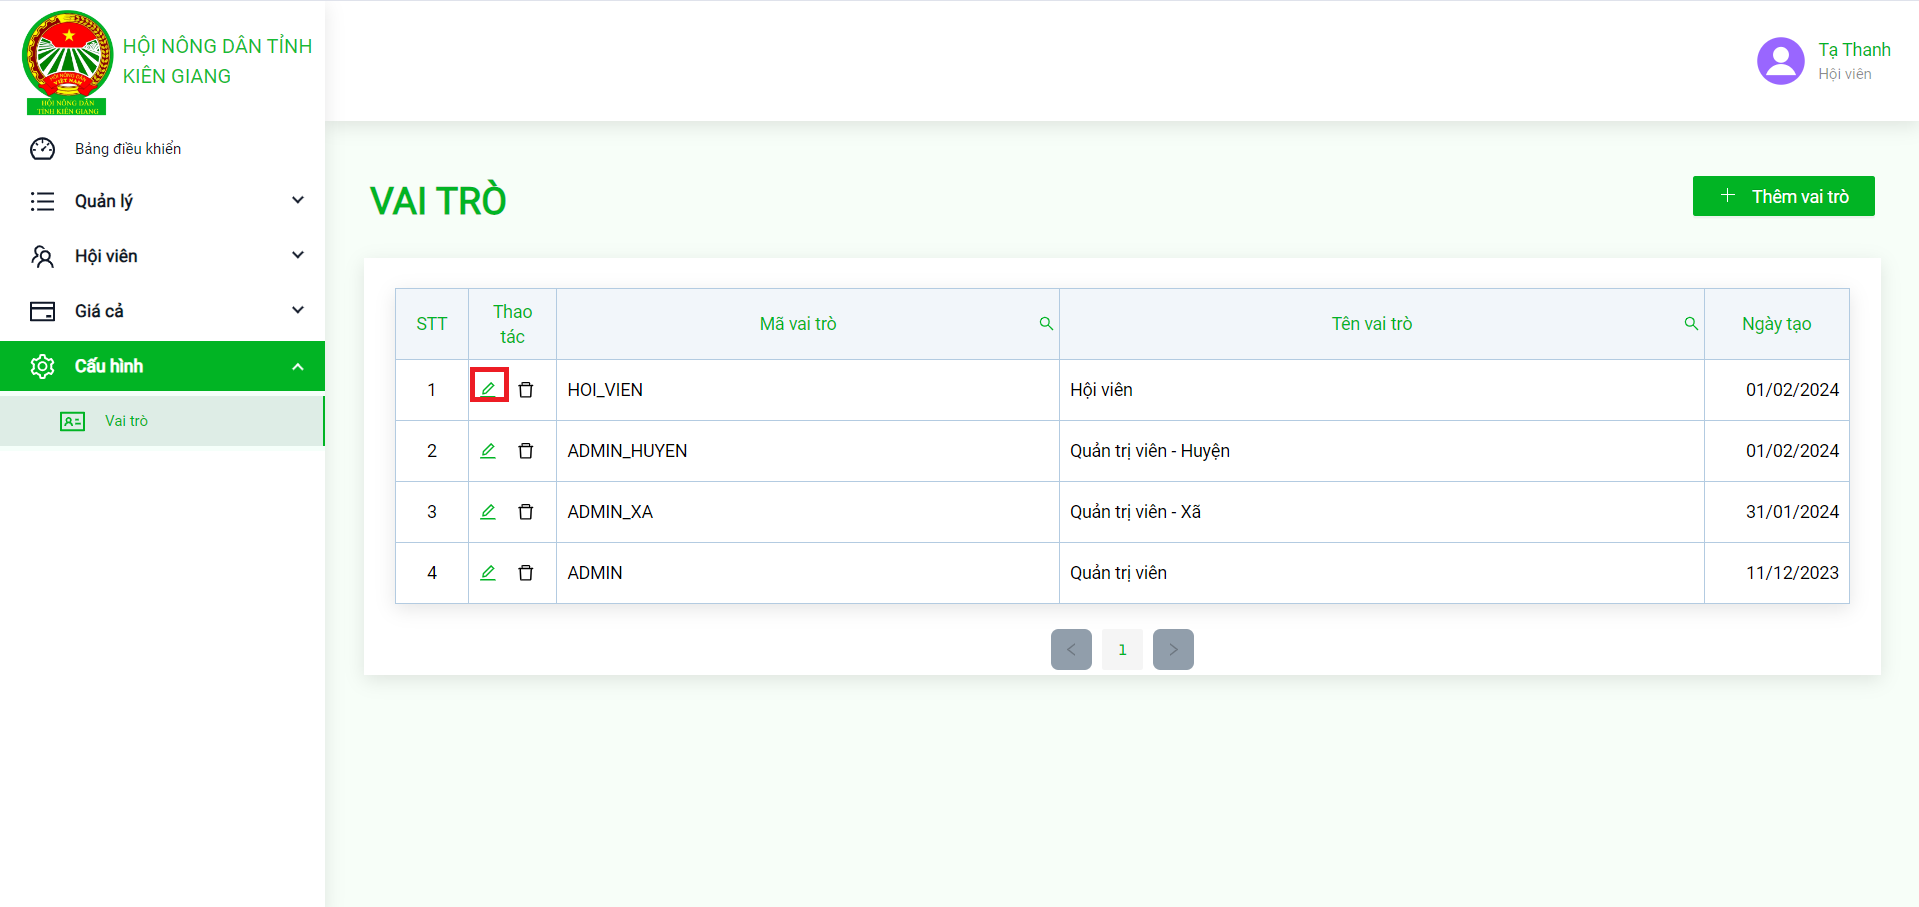This screenshot has height=907, width=1919.
Task: Click the Hội viên person icon
Action: [42, 256]
